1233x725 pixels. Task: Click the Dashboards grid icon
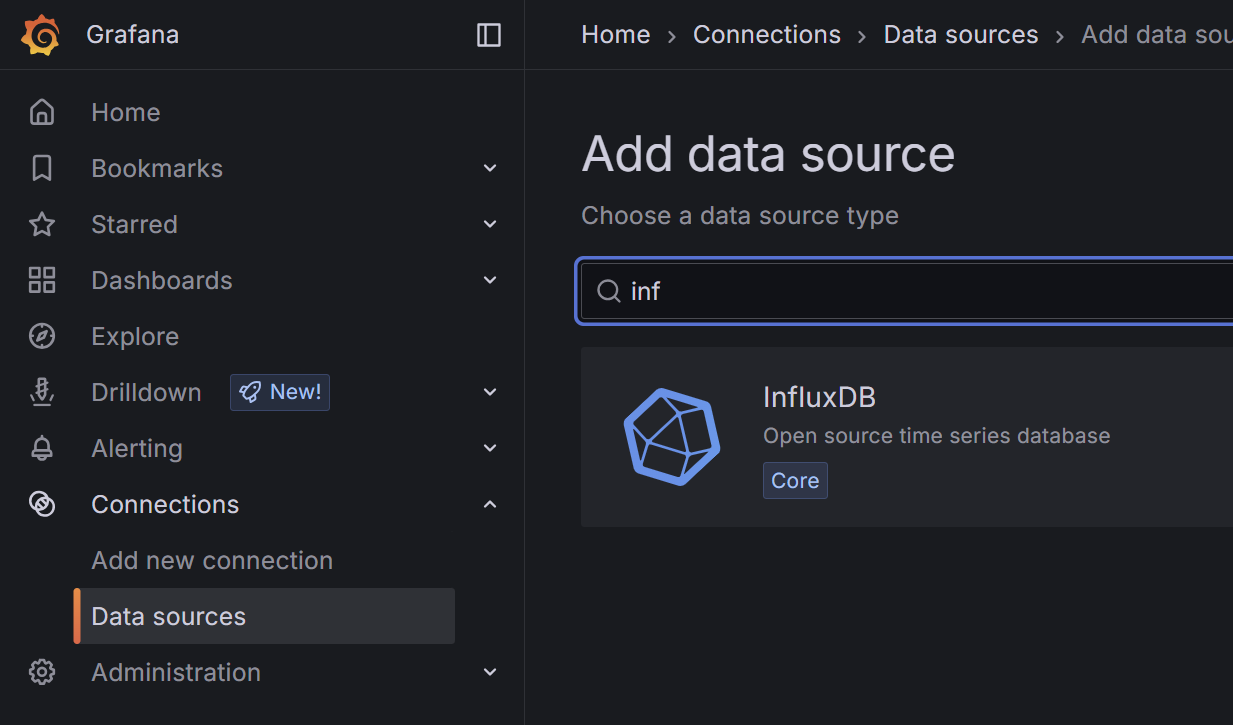point(42,280)
